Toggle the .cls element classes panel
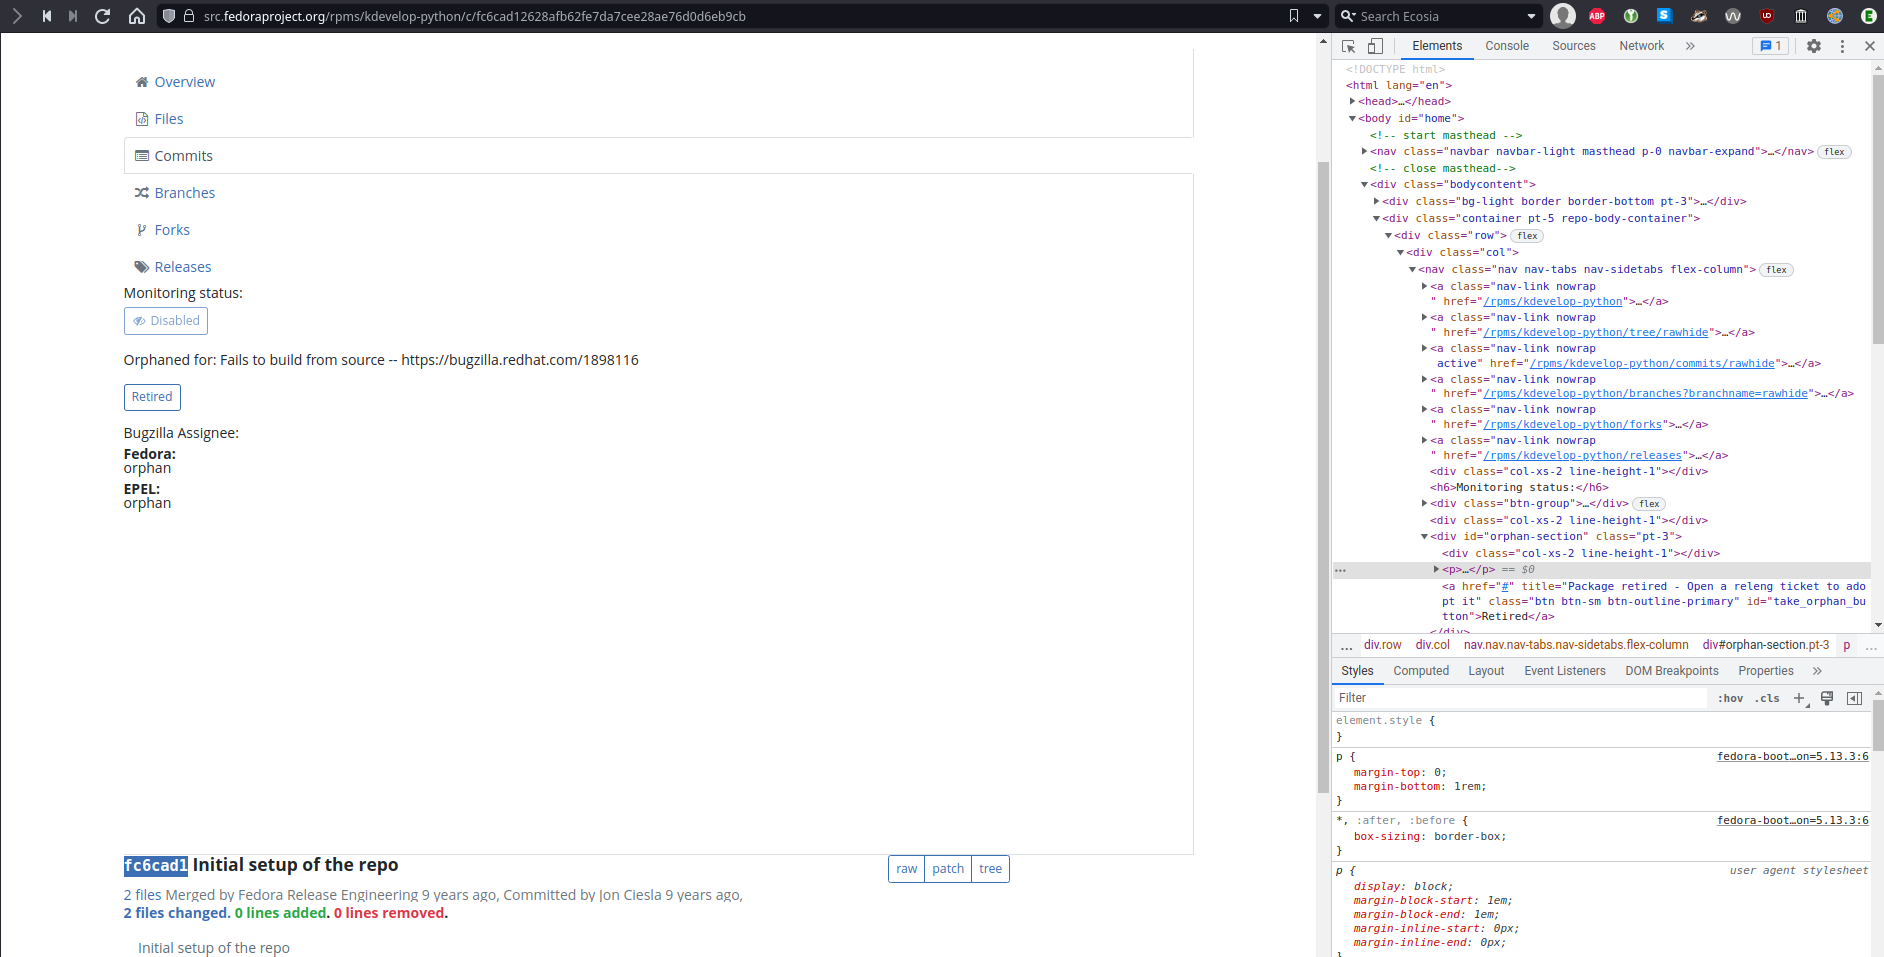This screenshot has width=1884, height=957. pos(1767,698)
